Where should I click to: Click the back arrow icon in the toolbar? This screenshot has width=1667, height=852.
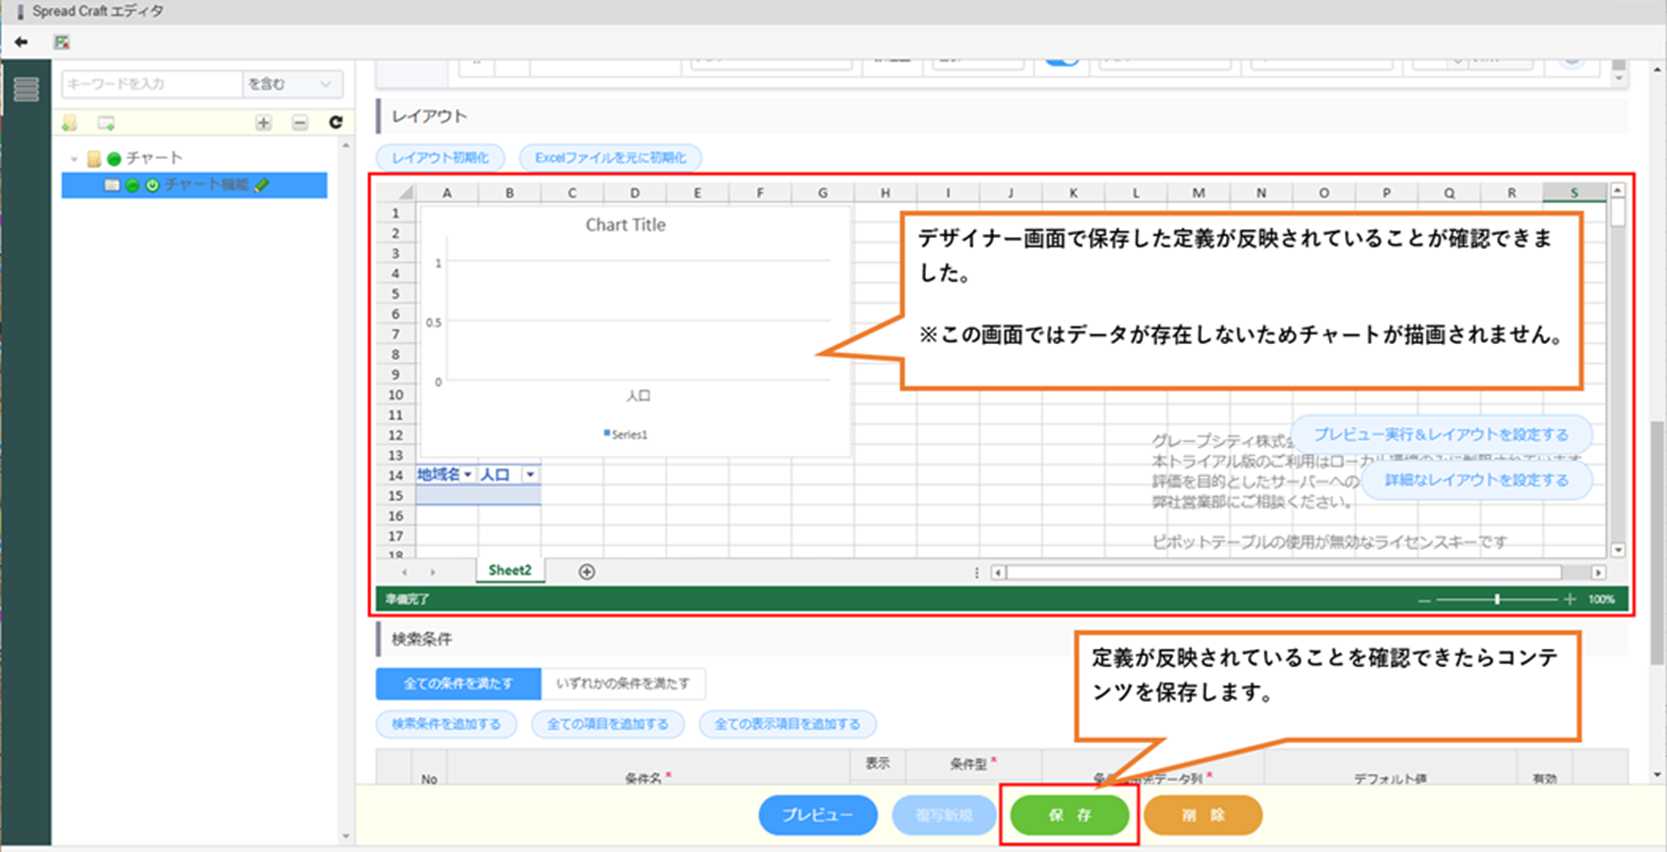21,42
